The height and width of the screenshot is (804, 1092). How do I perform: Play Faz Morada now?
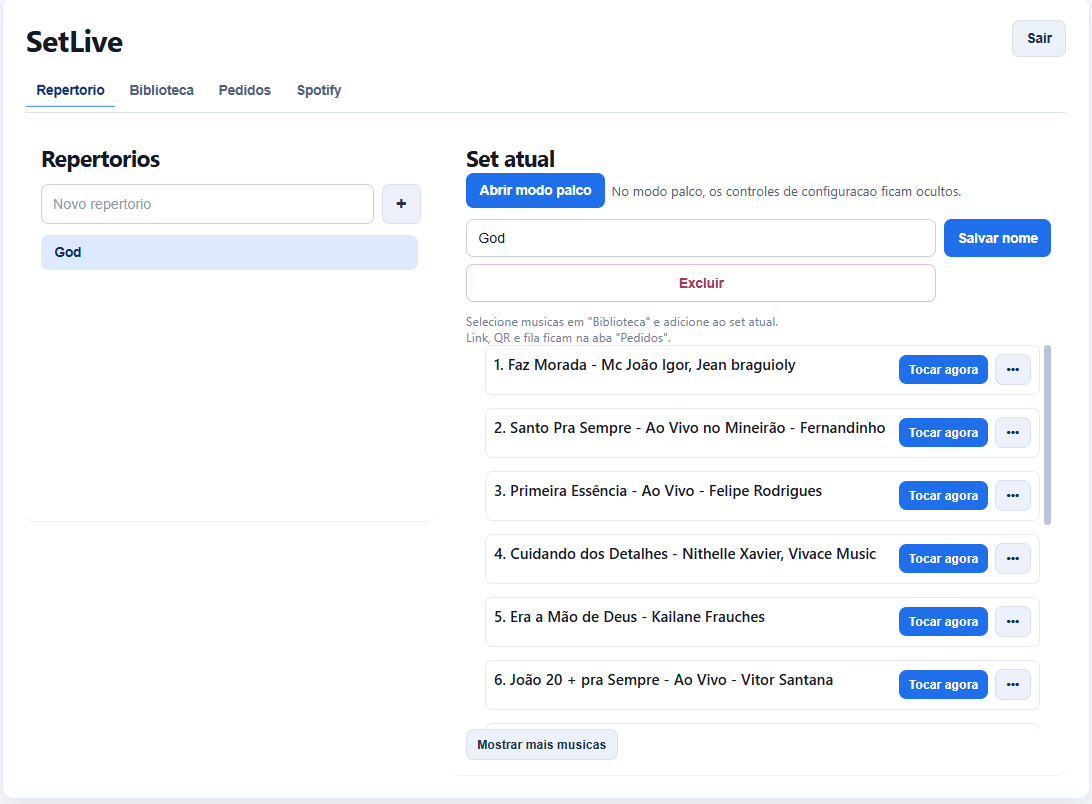click(x=943, y=370)
